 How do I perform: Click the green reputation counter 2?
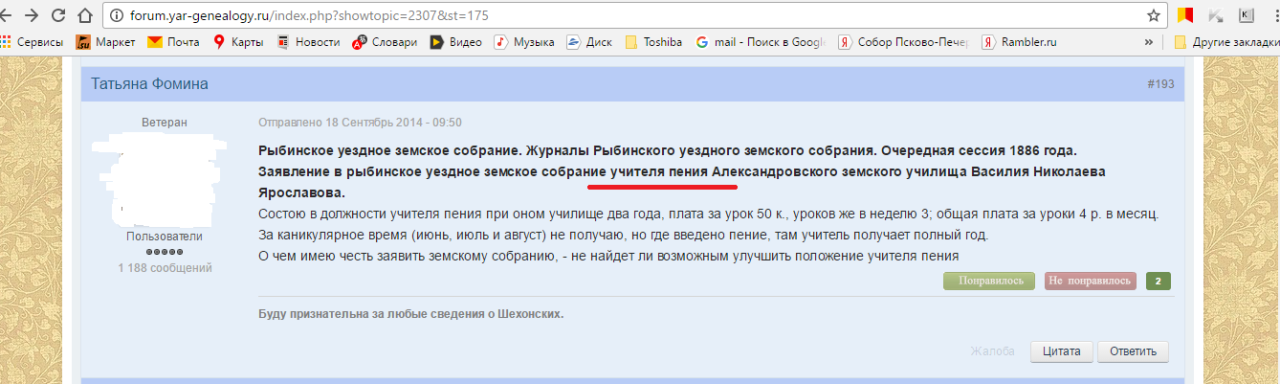1158,281
